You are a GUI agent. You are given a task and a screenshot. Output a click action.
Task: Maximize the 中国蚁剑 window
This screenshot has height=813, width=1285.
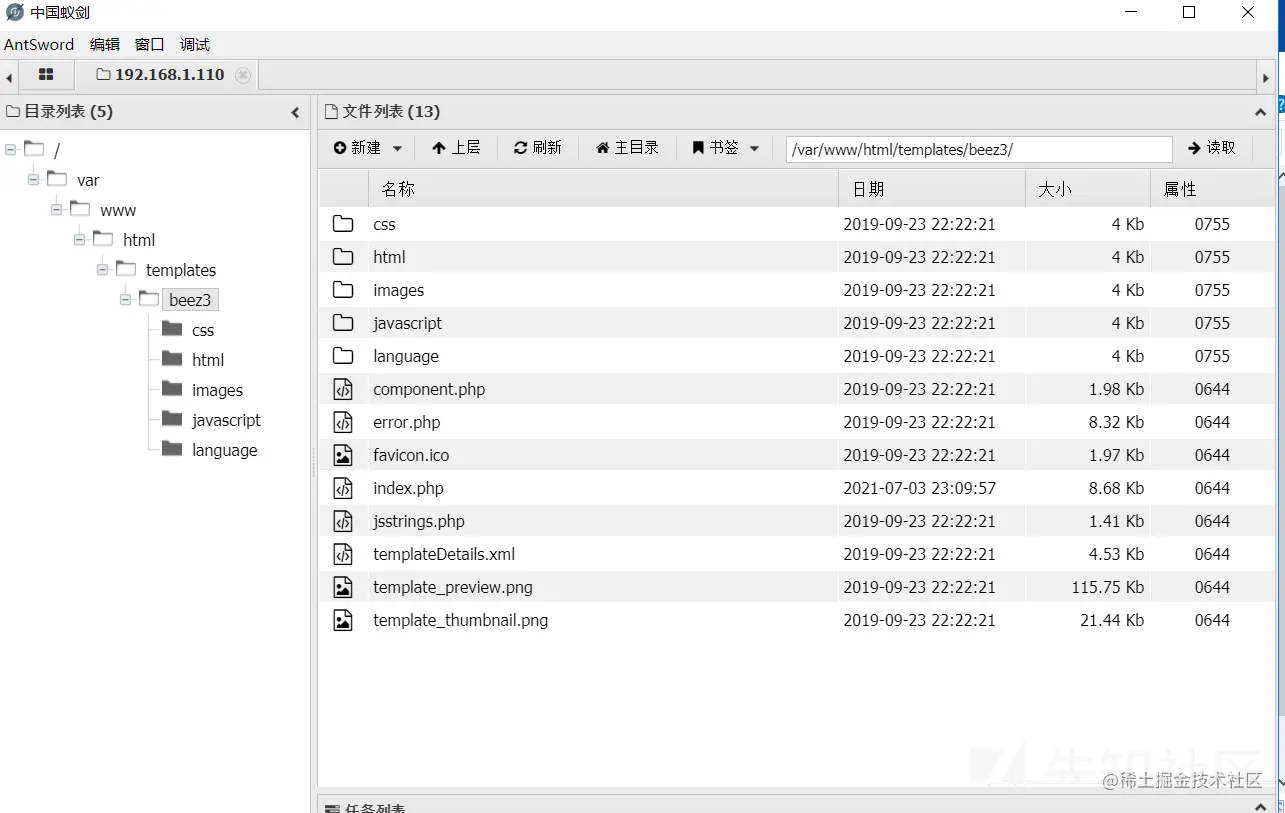click(1189, 13)
